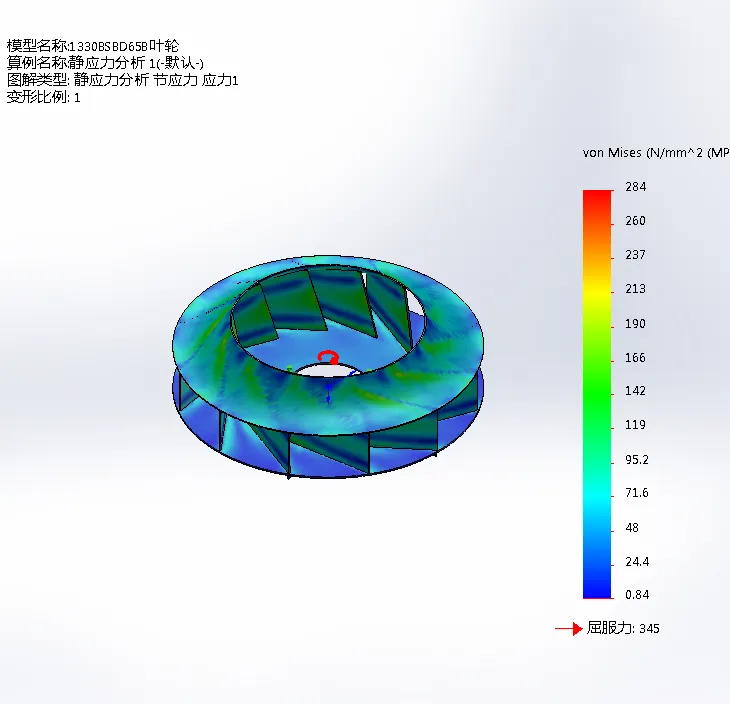Click the yield strength label "屈服力: 345"
Image resolution: width=730 pixels, height=704 pixels.
pos(623,628)
